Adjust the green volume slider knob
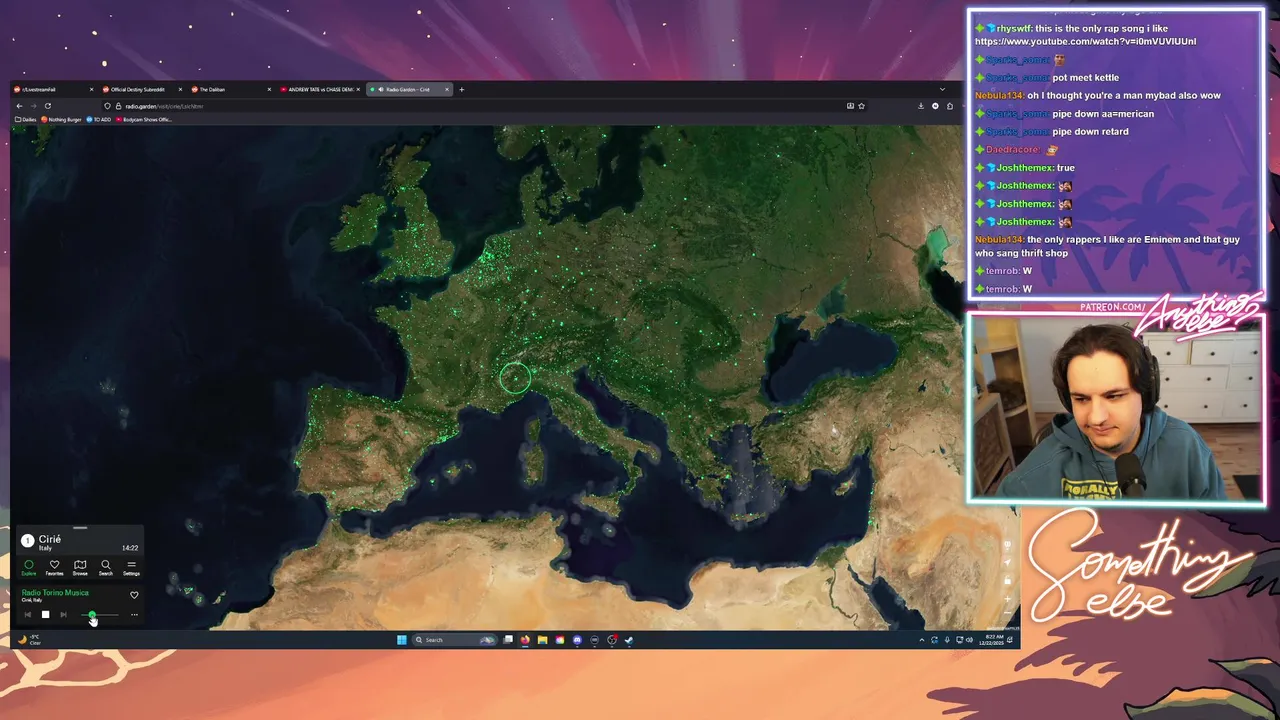Screen dimensions: 1280x720 (x=92, y=614)
